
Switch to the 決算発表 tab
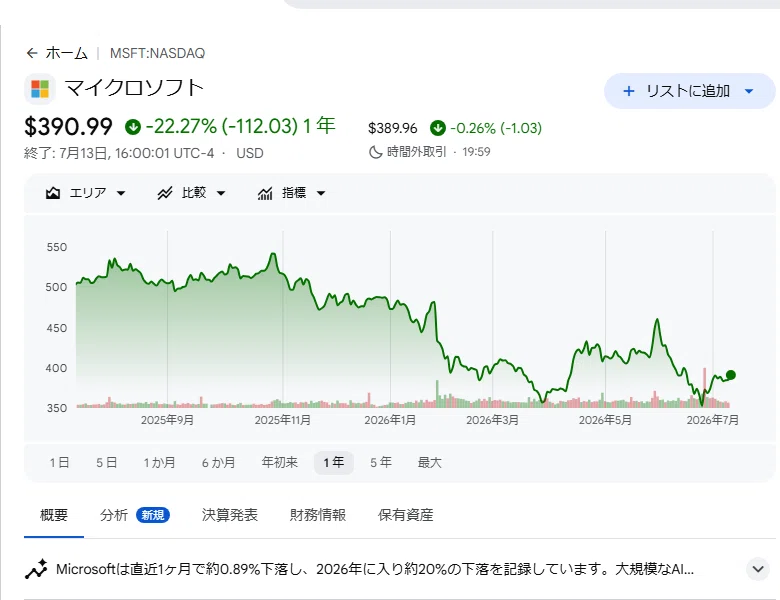[230, 515]
